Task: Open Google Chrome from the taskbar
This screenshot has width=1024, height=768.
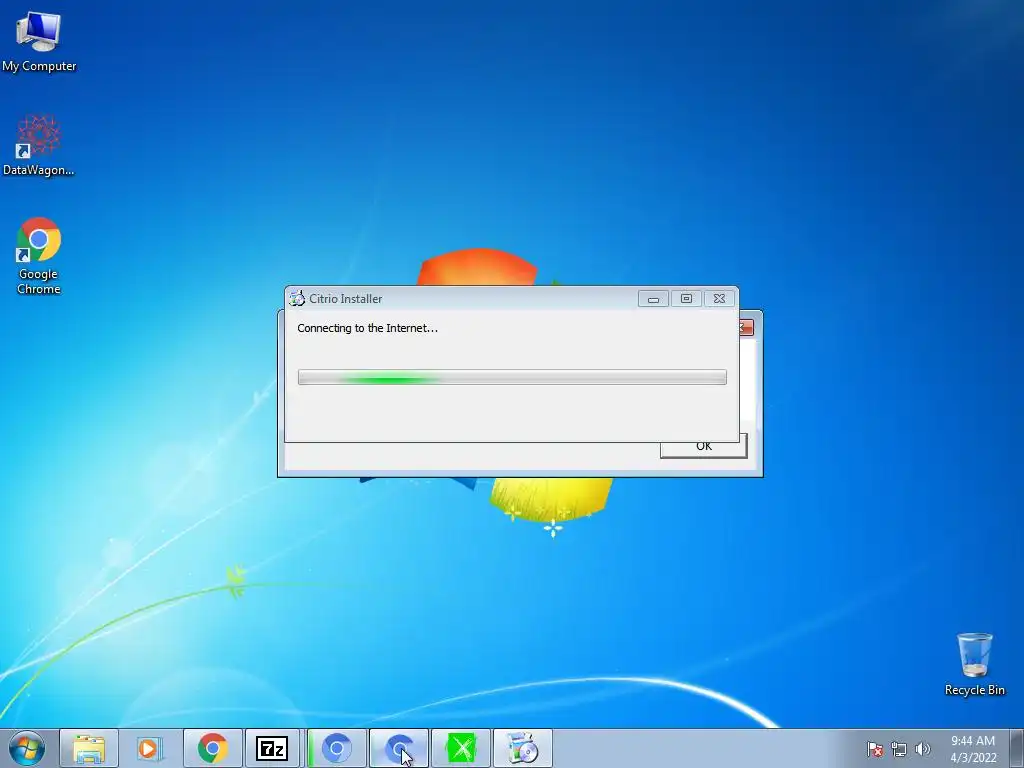Action: 212,748
